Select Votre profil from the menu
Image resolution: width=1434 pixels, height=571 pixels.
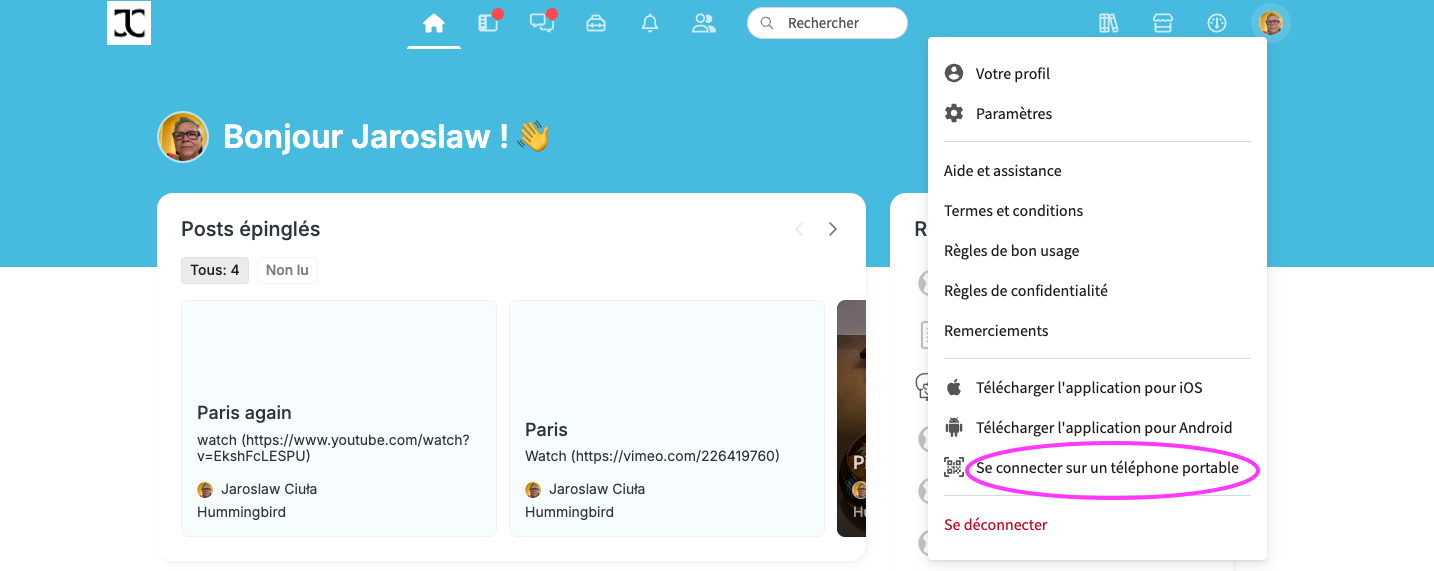[x=1012, y=74]
